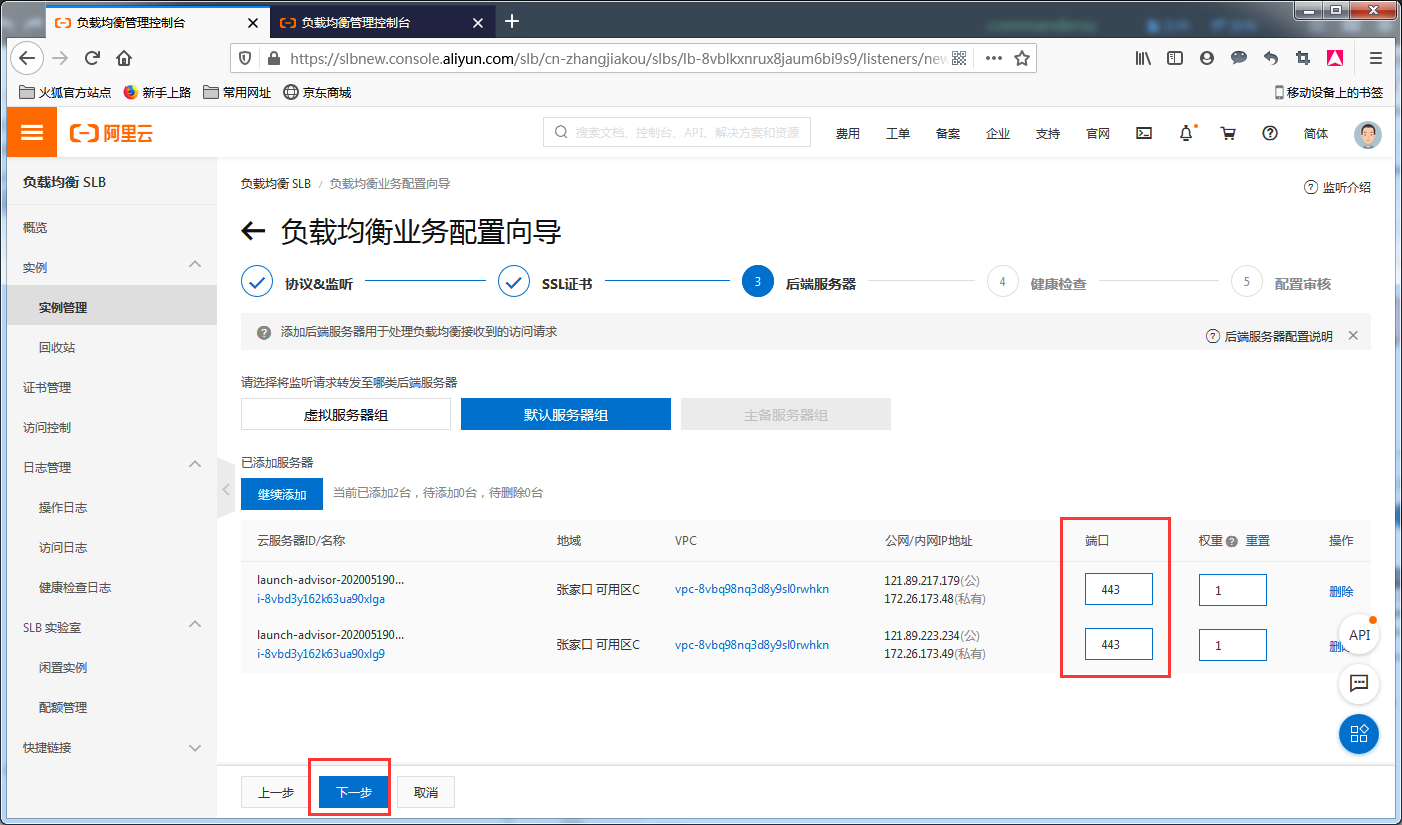Open the Cloud Shell terminal icon
Screen dimensions: 1402x825
(x=1145, y=133)
